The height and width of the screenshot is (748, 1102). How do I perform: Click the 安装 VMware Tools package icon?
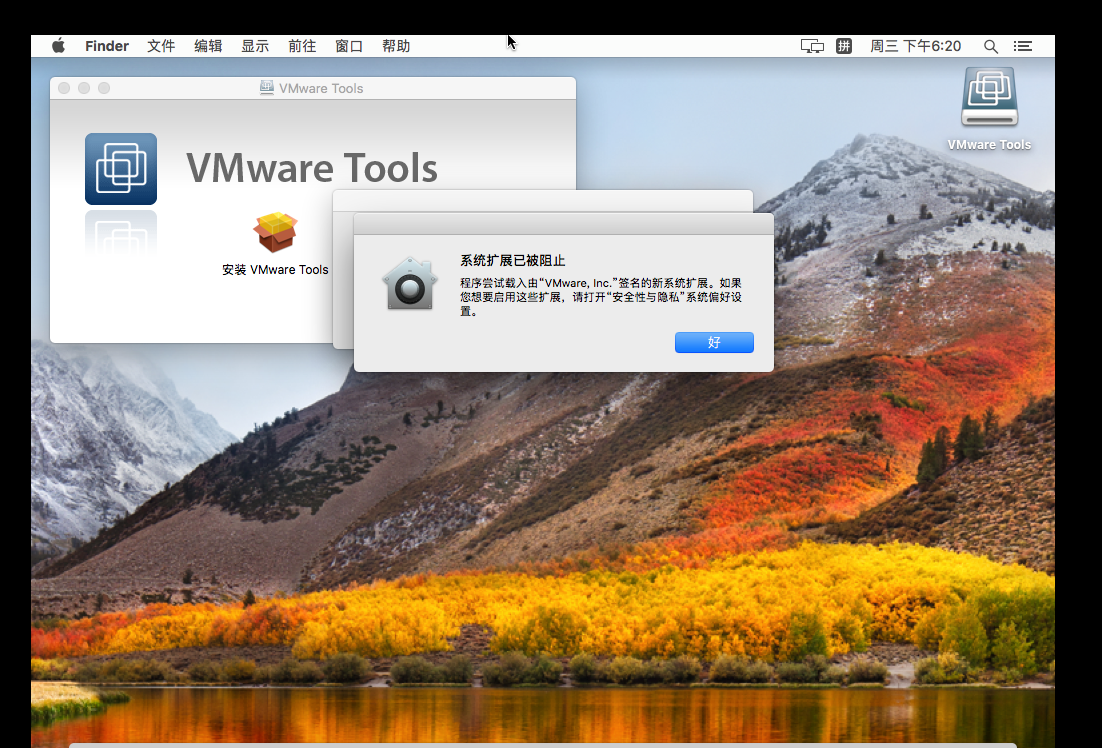(x=276, y=232)
